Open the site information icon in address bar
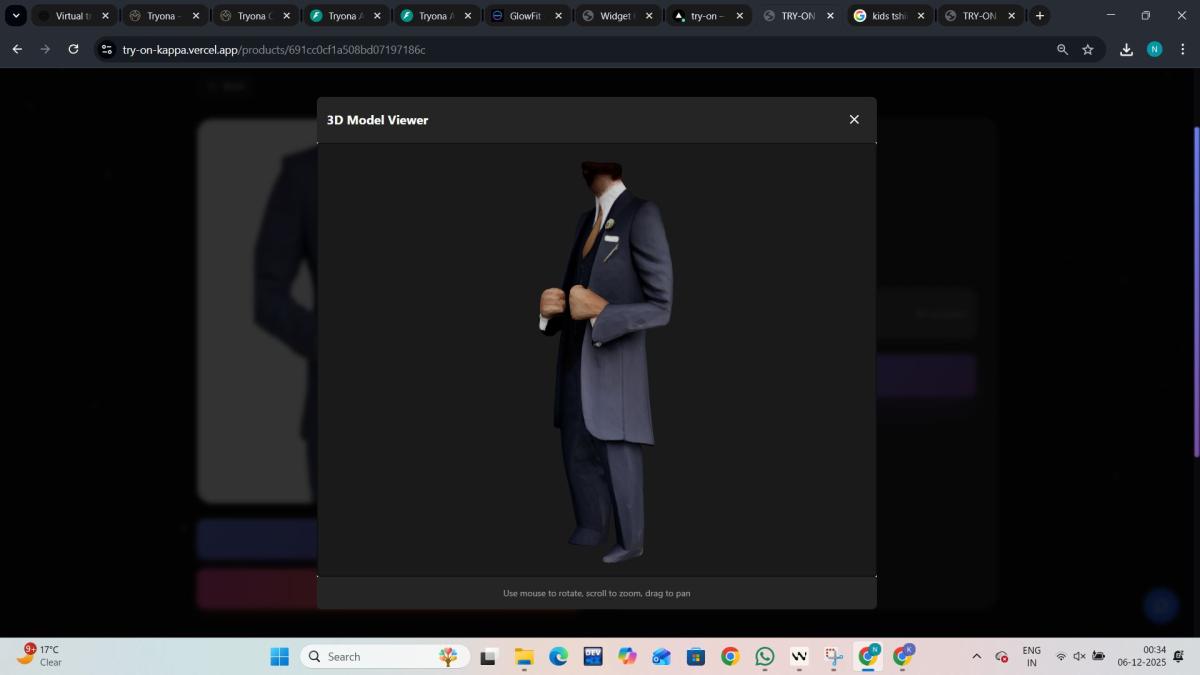 coord(107,49)
